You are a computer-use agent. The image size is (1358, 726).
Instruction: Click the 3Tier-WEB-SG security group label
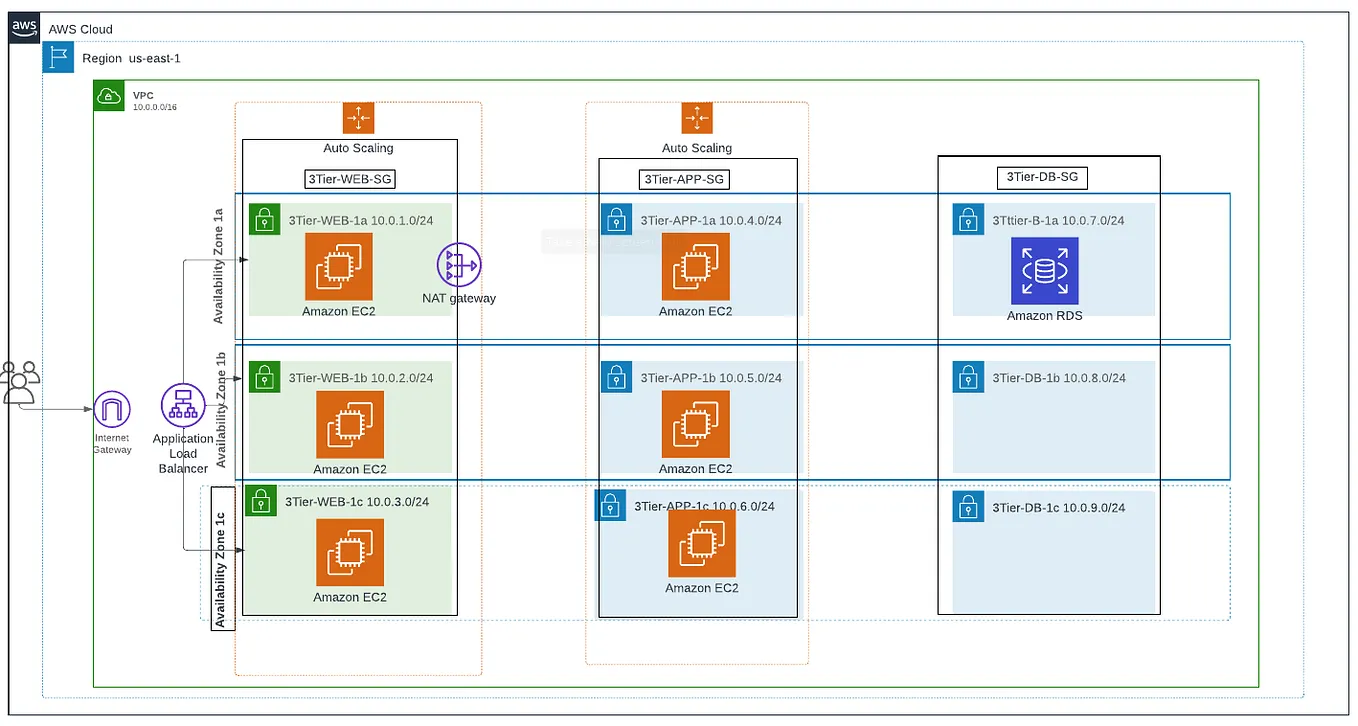(349, 178)
